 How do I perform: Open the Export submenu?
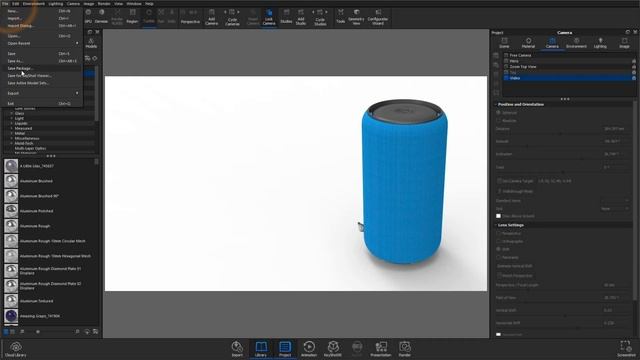[43, 93]
